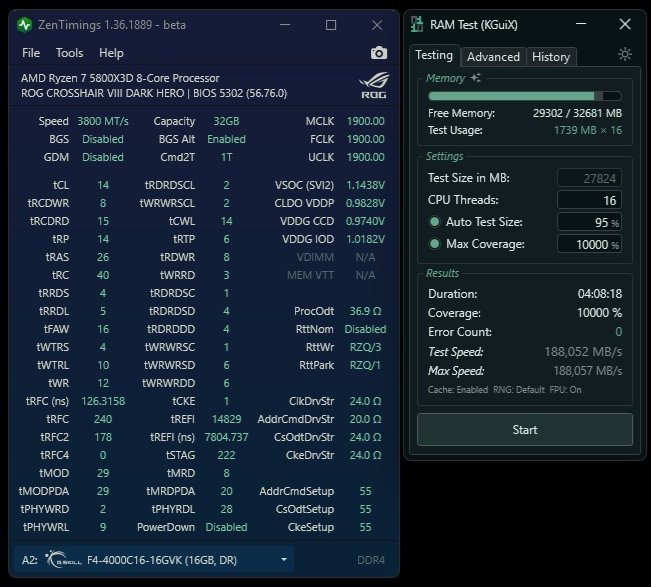Click the tRC value 40
Screen dimensions: 651x587
[103, 275]
